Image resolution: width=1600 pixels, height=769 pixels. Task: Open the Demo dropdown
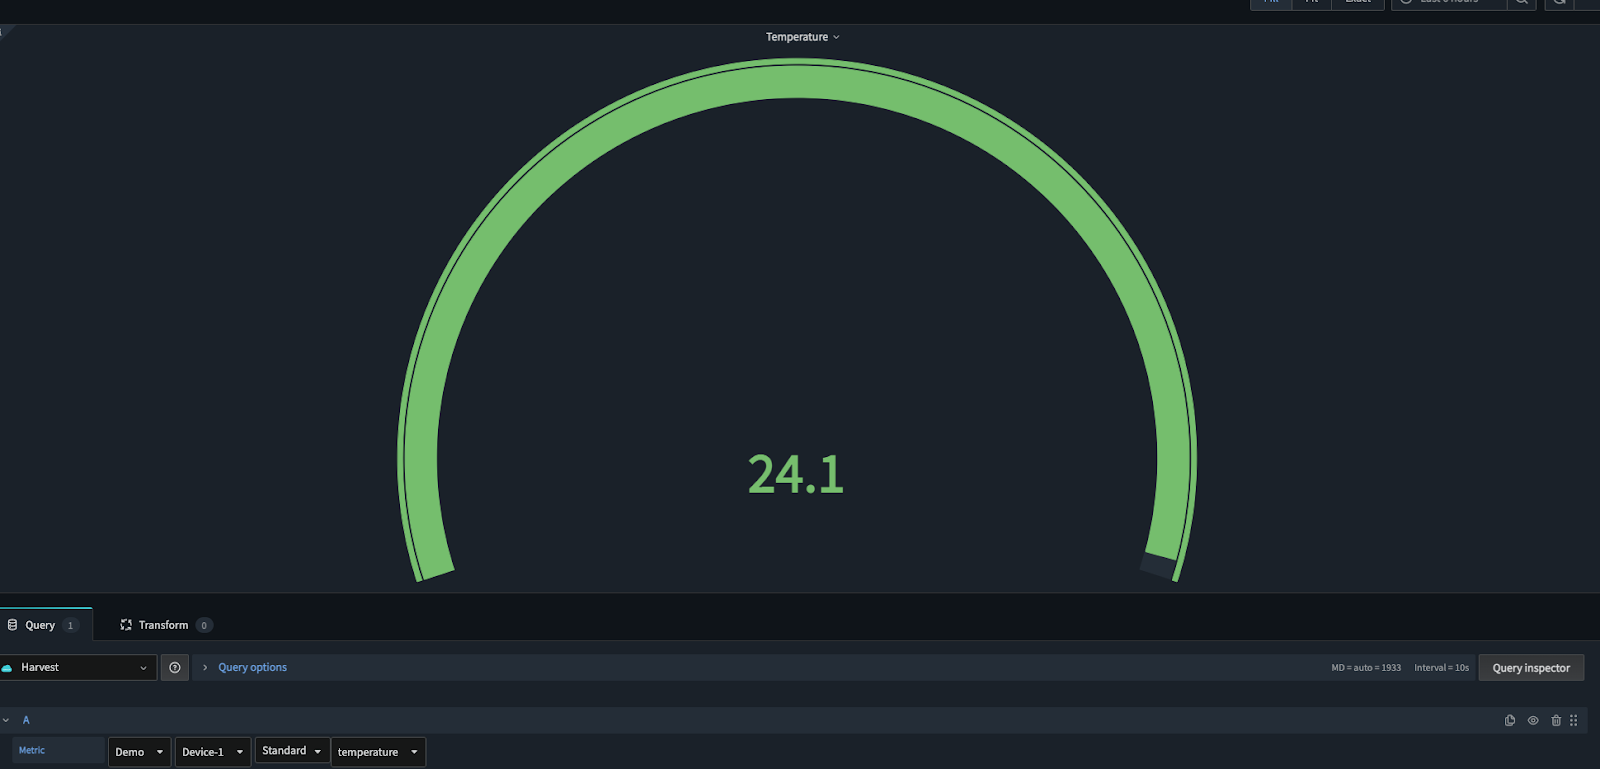(x=139, y=752)
